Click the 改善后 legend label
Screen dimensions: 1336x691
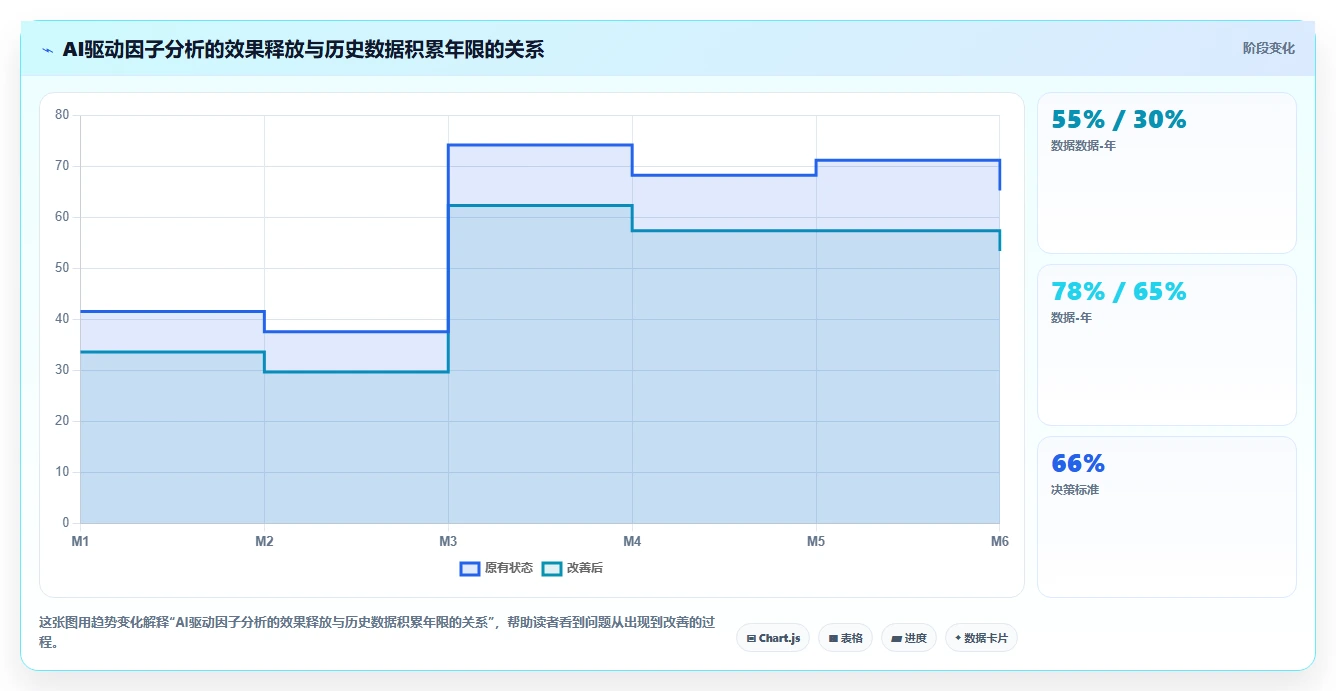pos(585,568)
